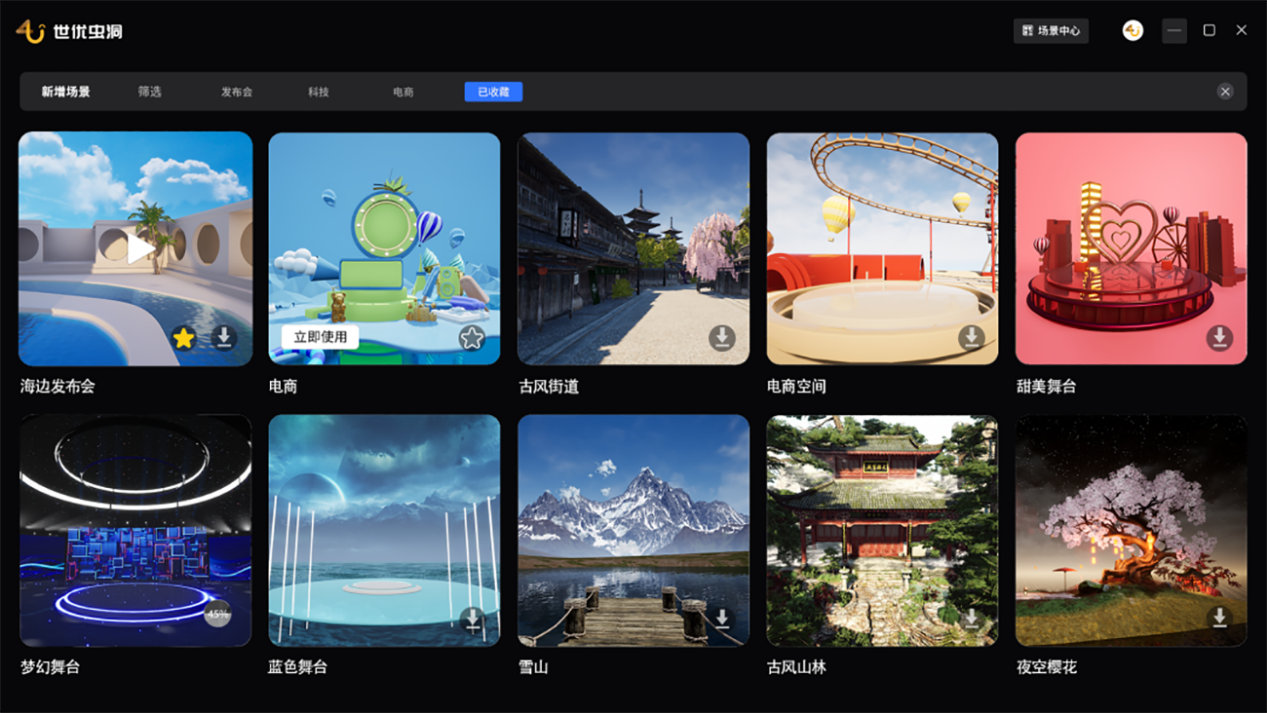Open the user avatar profile icon
This screenshot has width=1267, height=713.
[1133, 31]
